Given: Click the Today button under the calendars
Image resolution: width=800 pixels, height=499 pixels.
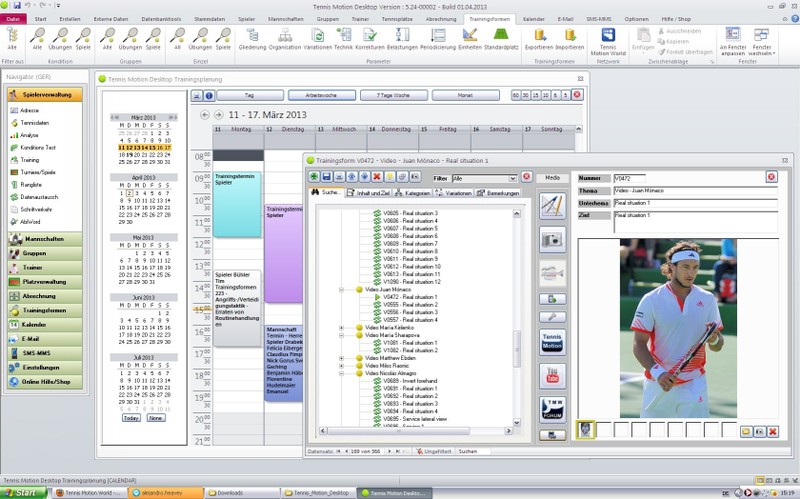Looking at the screenshot, I should click(131, 418).
